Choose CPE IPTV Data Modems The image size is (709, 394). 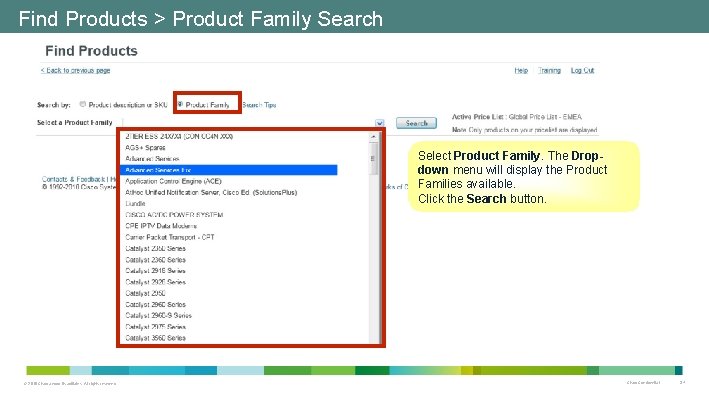coord(161,226)
